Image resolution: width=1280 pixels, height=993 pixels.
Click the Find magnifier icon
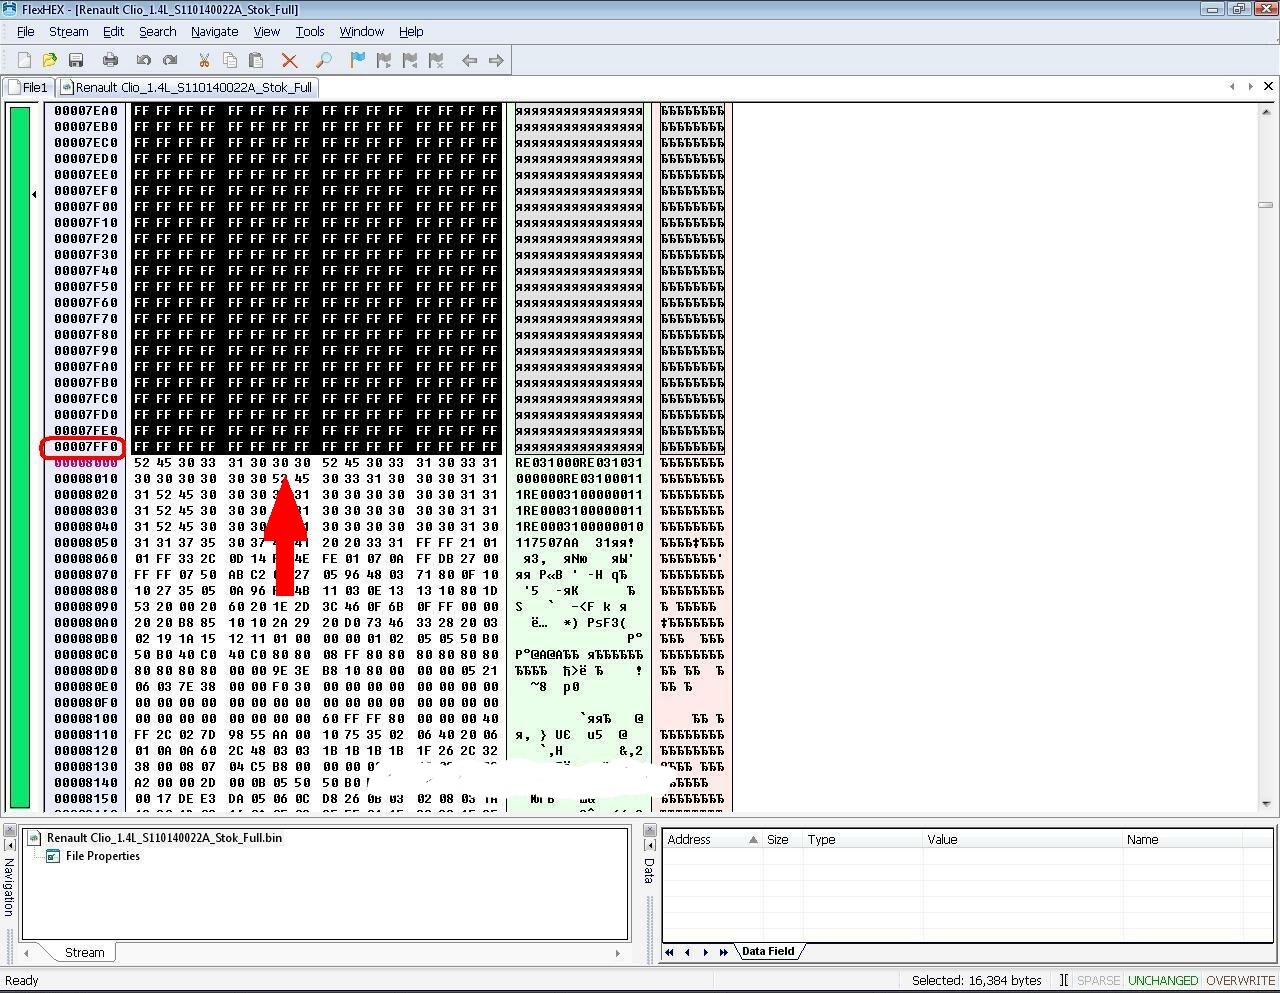tap(323, 60)
